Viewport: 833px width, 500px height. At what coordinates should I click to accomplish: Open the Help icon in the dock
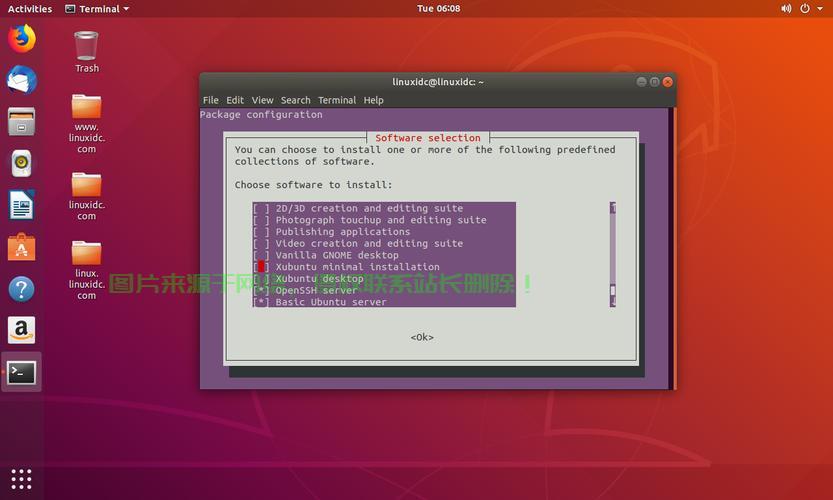pos(21,289)
